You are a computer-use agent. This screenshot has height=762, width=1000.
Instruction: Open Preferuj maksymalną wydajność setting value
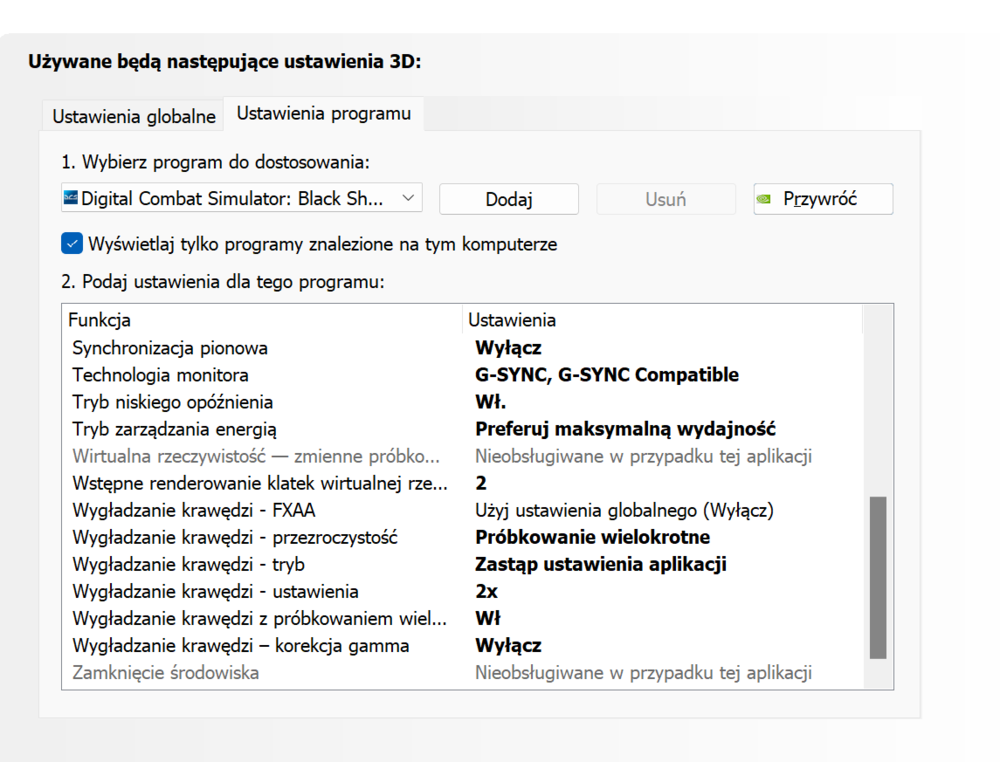[625, 429]
